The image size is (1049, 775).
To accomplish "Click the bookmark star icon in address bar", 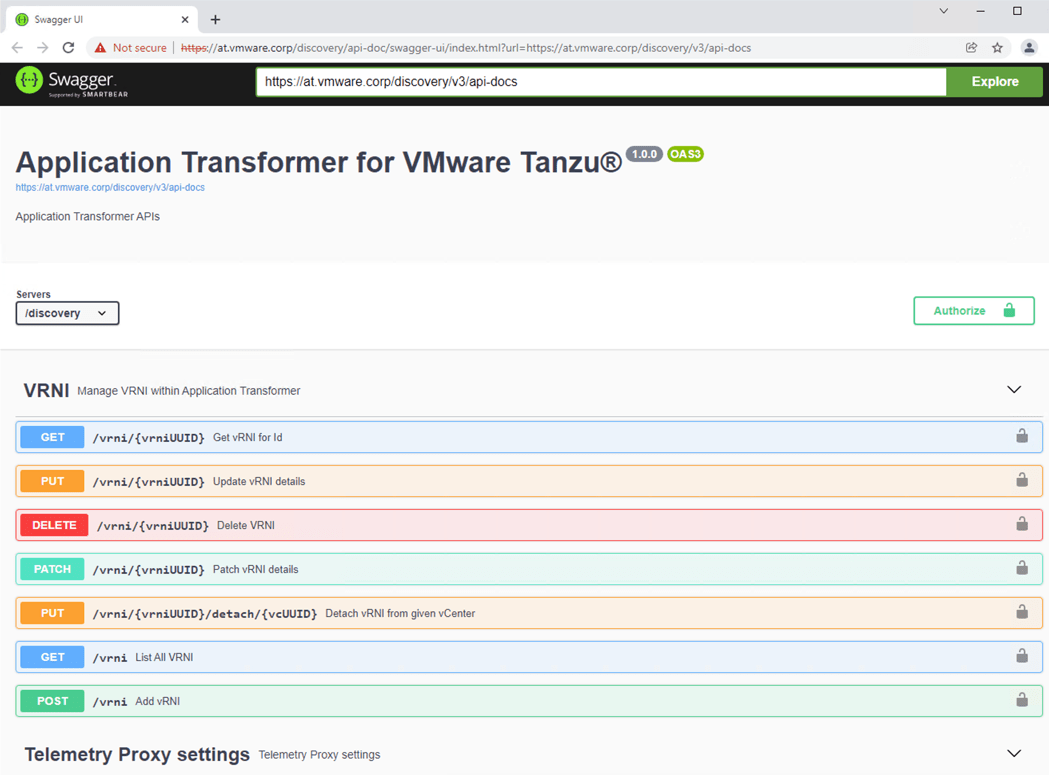I will (x=997, y=48).
